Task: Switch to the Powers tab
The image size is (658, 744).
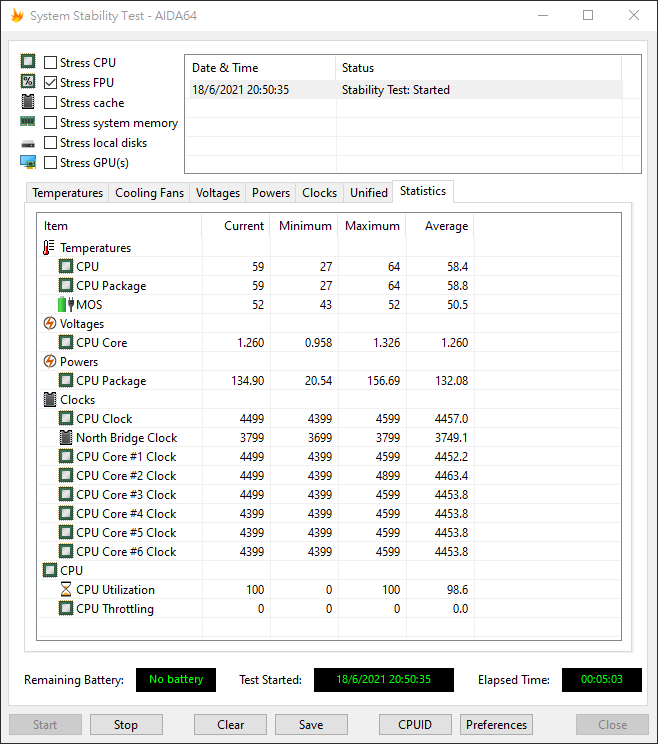Action: (x=271, y=193)
